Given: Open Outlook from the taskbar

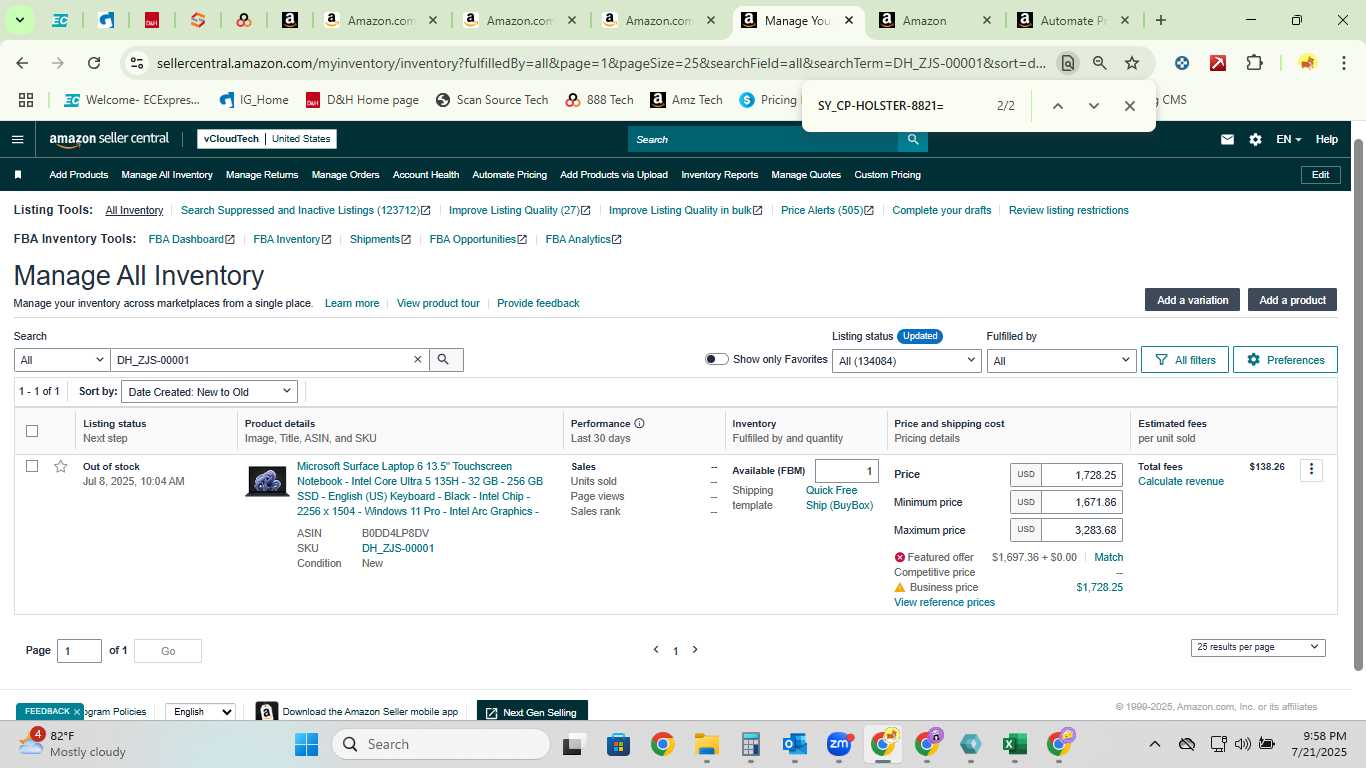Looking at the screenshot, I should [x=794, y=744].
